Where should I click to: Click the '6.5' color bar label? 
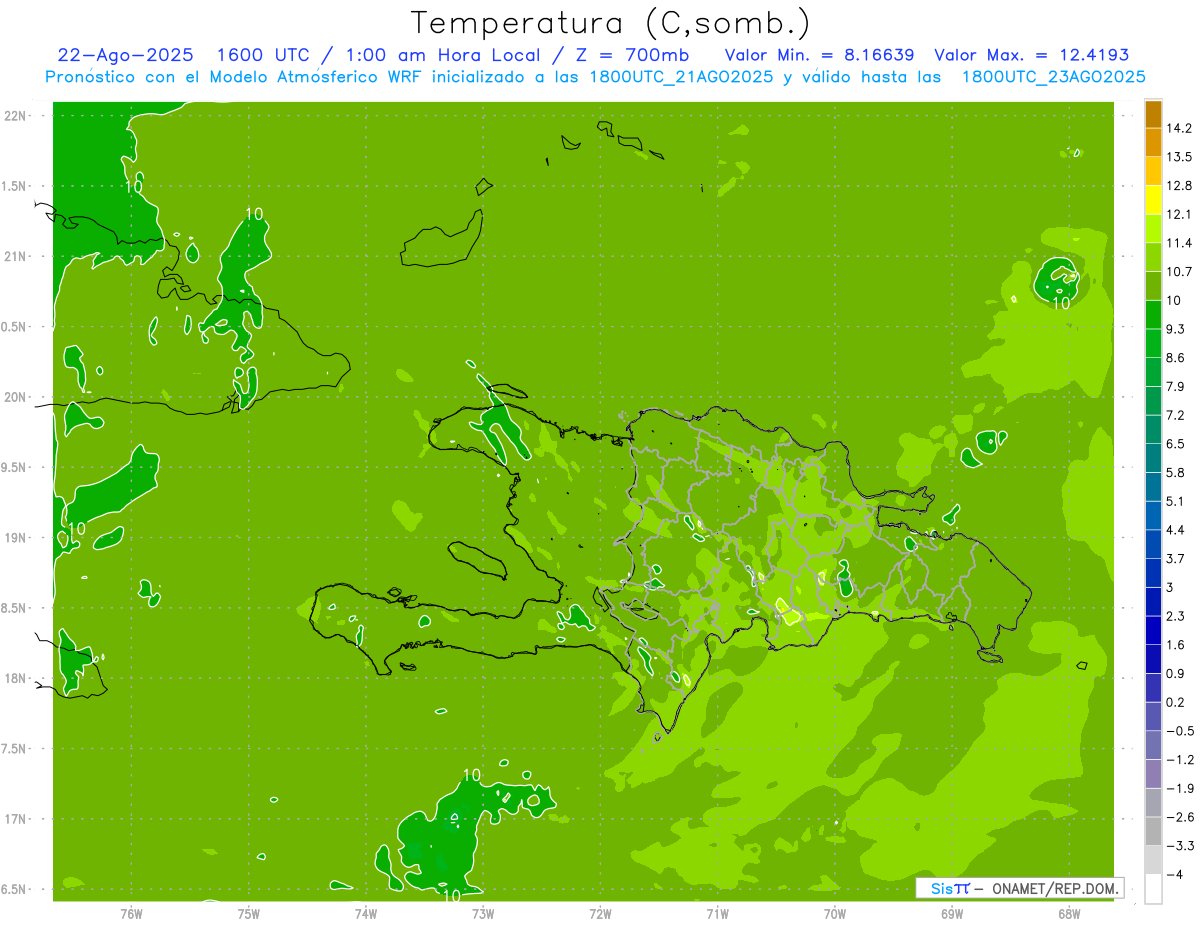point(1175,444)
